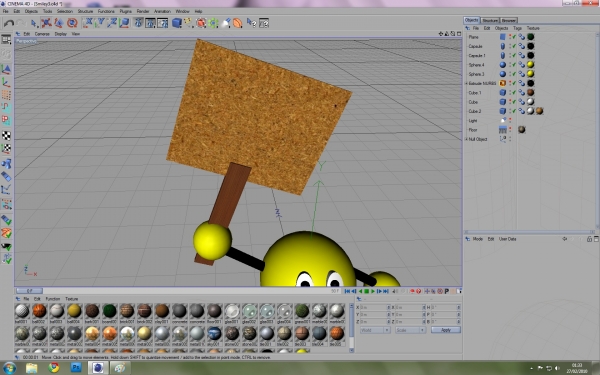Image resolution: width=600 pixels, height=375 pixels.
Task: Toggle the green checkmark for Capsule
Action: pyautogui.click(x=514, y=46)
